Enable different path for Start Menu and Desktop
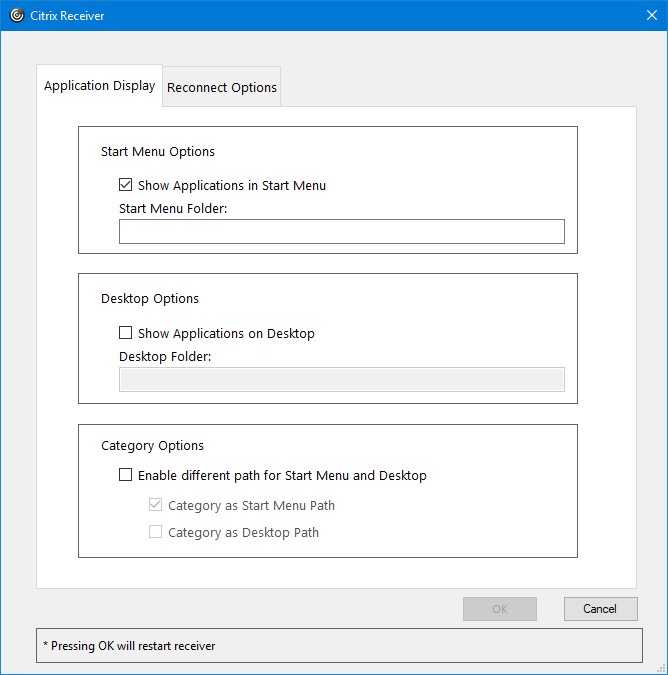The width and height of the screenshot is (668, 675). click(125, 475)
